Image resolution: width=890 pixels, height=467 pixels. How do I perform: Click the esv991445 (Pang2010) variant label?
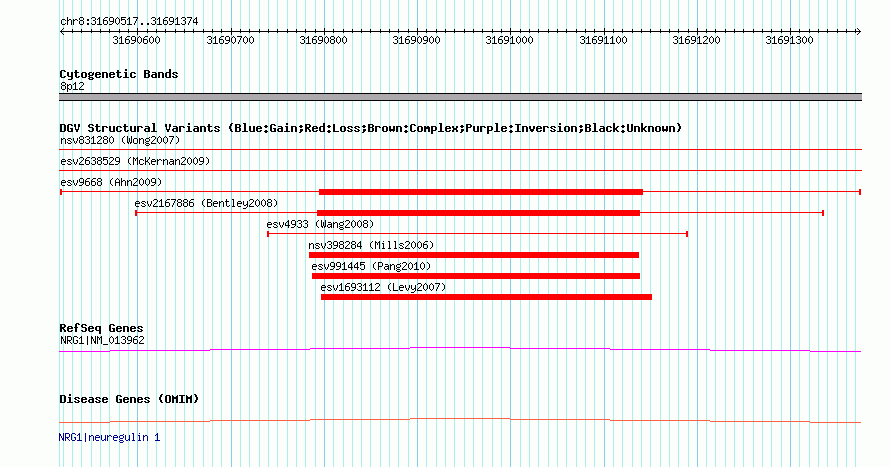(x=371, y=266)
